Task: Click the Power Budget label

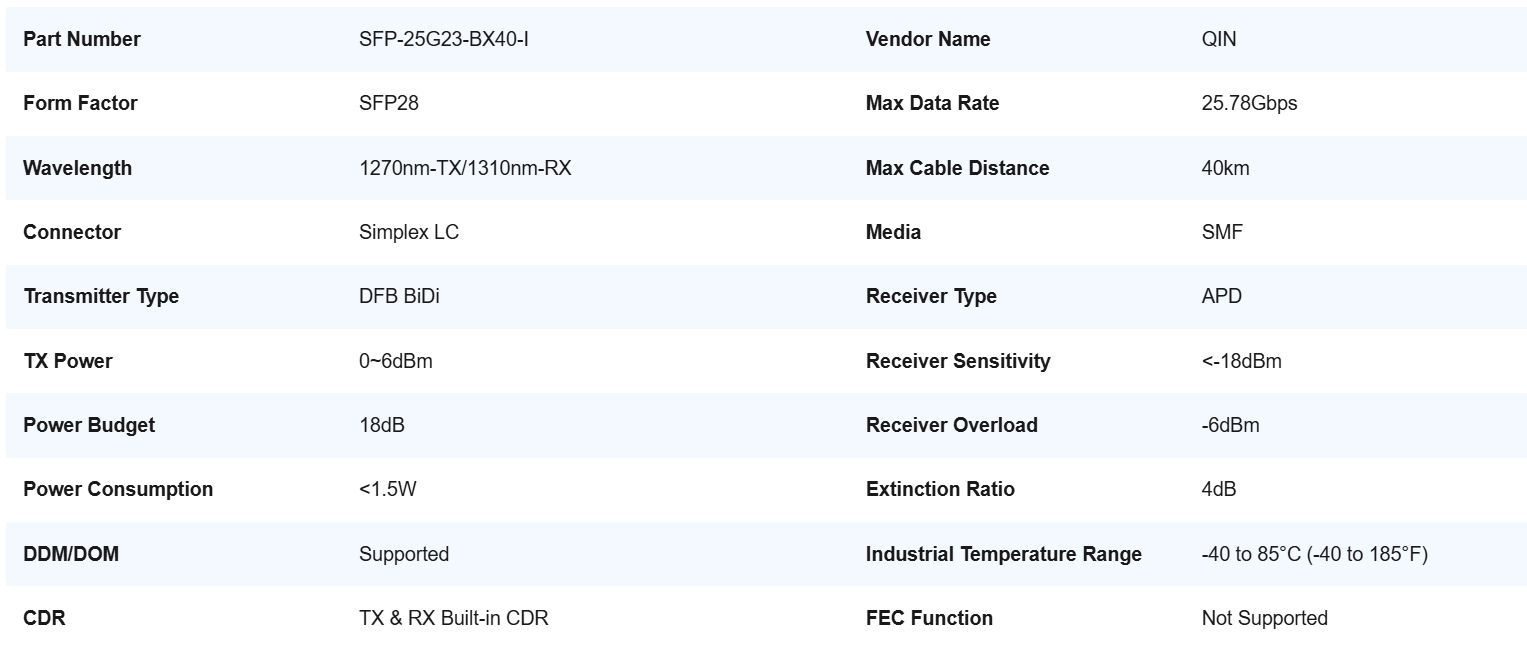Action: click(x=89, y=425)
